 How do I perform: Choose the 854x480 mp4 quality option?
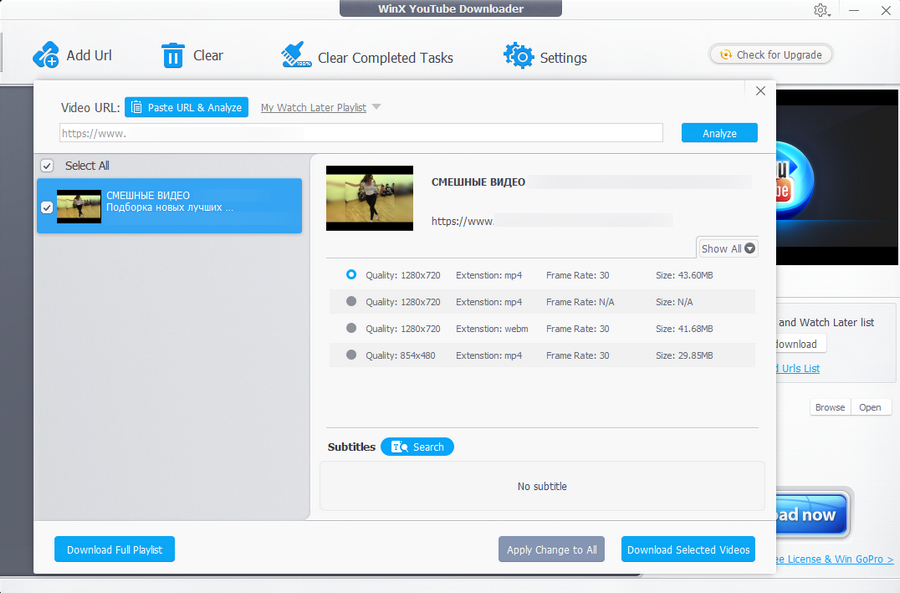click(351, 355)
